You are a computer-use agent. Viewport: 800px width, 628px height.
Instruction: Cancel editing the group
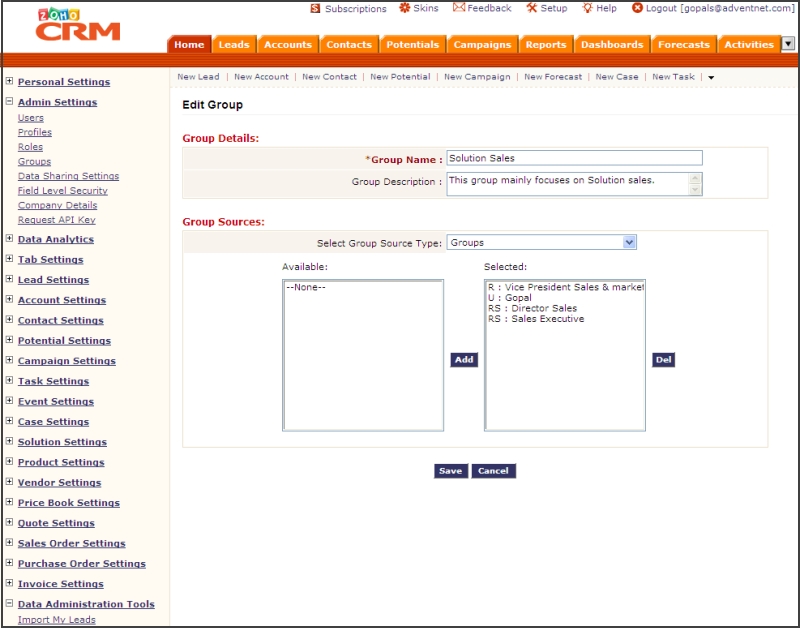coord(493,471)
